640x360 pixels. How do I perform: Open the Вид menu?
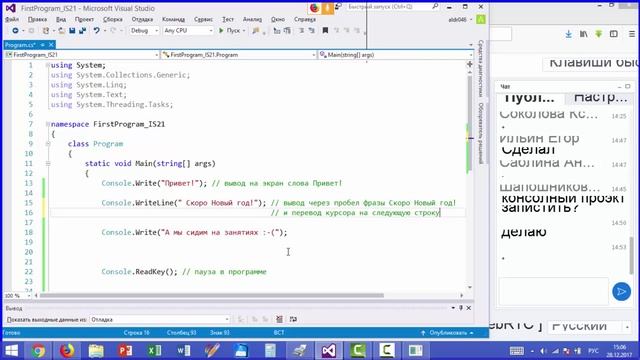click(x=61, y=20)
